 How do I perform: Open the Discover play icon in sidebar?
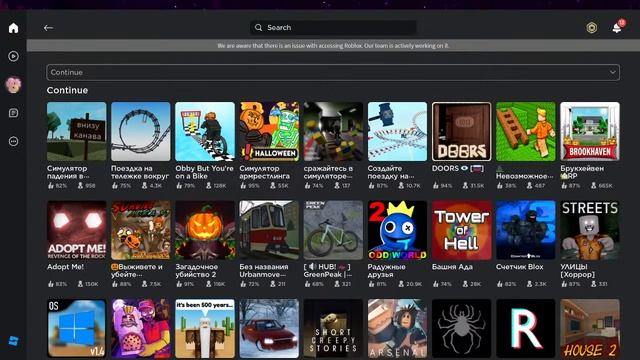13,56
